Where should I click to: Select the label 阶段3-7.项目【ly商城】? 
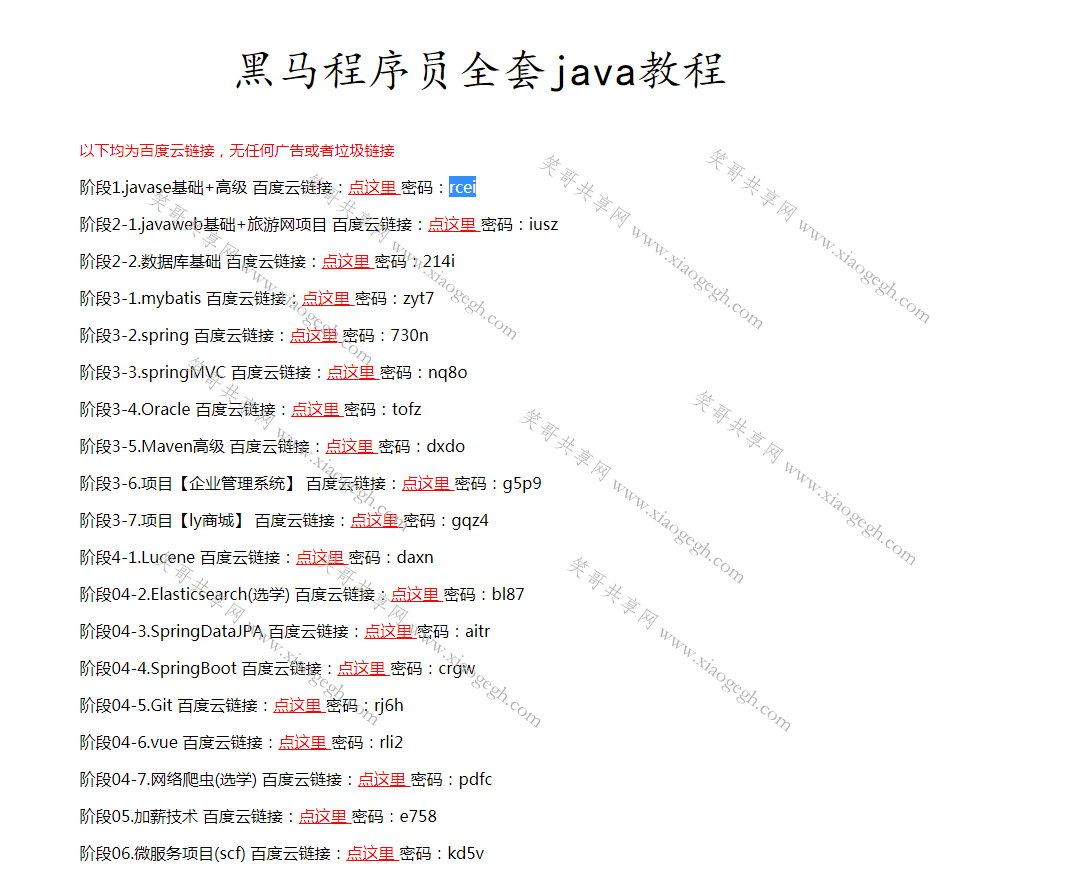tap(163, 520)
